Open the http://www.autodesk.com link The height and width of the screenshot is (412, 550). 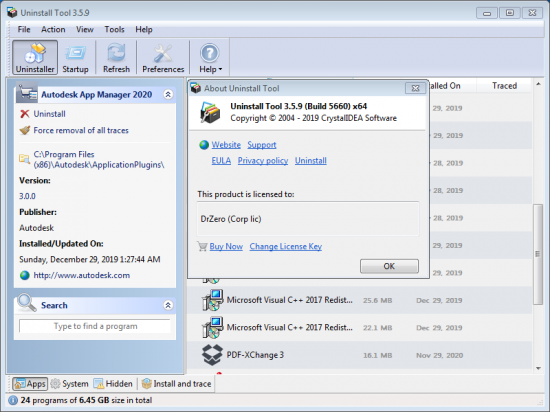[82, 275]
